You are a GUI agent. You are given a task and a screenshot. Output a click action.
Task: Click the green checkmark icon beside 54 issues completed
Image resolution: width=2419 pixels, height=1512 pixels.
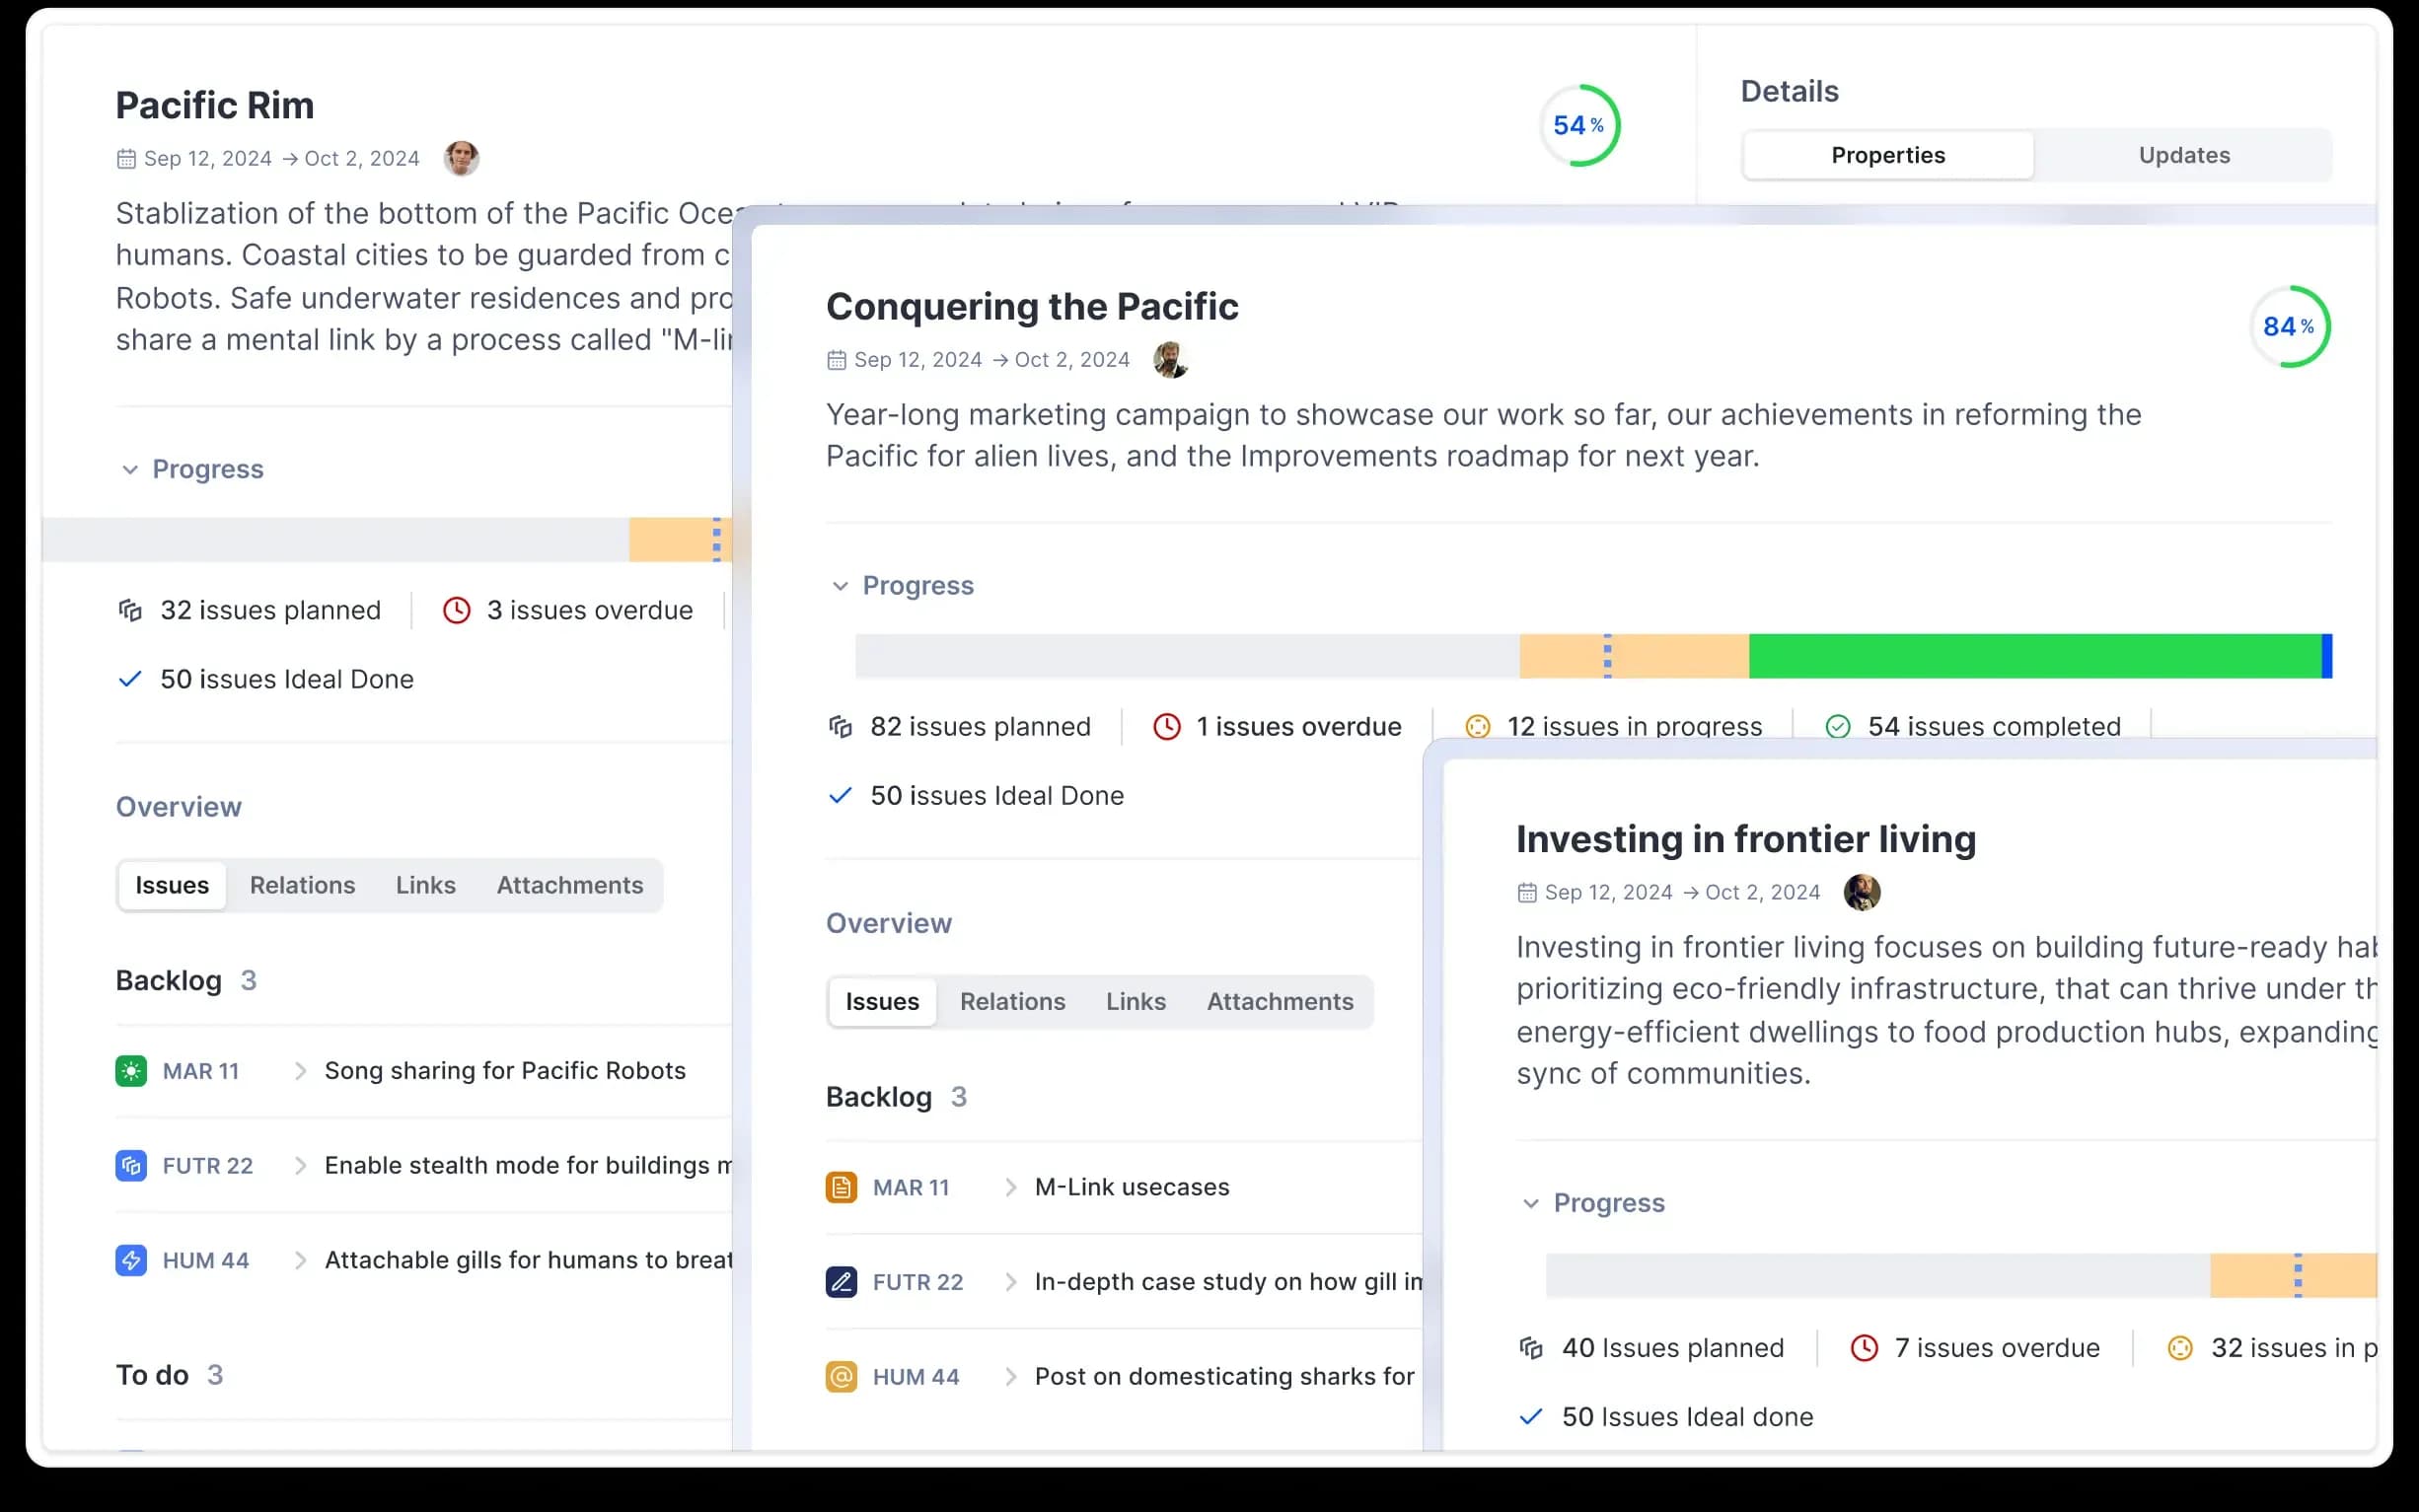[x=1838, y=727]
